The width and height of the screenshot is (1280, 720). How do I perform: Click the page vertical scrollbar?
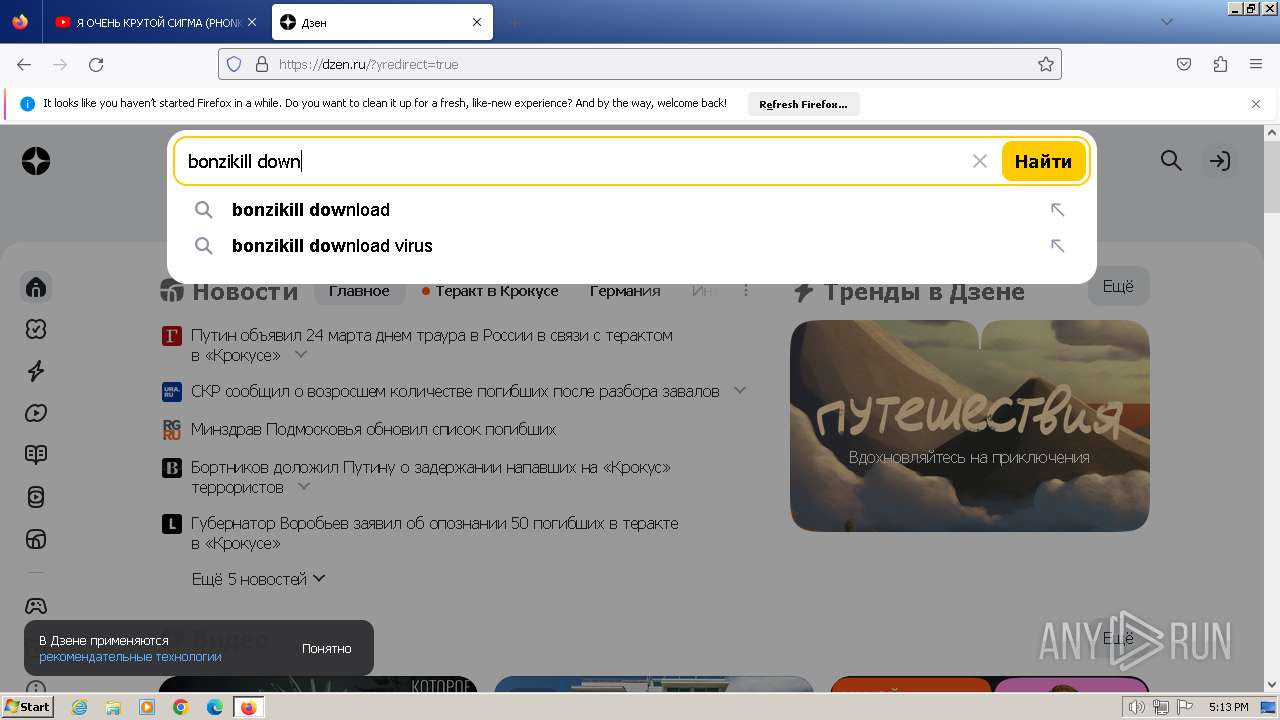(1271, 410)
